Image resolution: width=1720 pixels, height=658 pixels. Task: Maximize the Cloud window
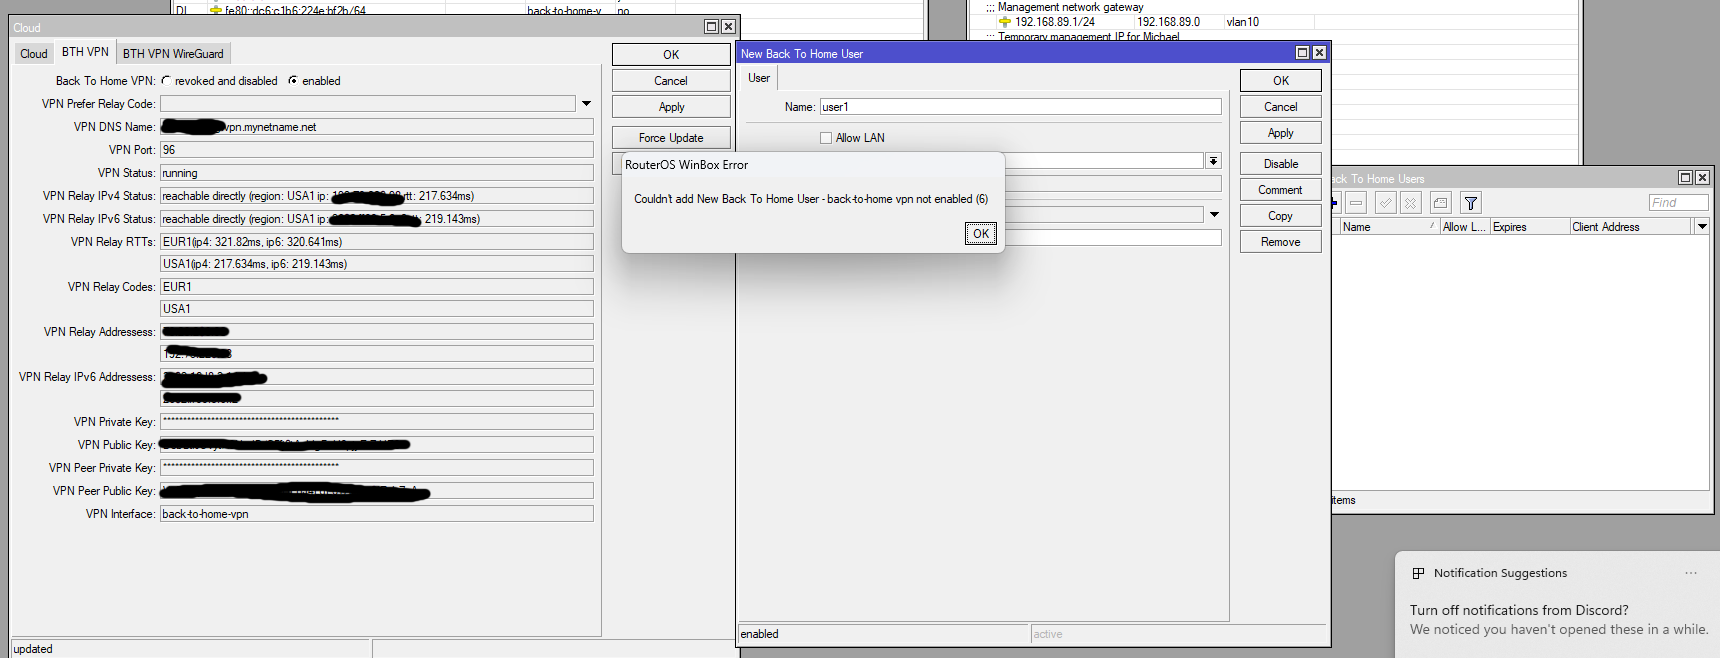[x=711, y=27]
